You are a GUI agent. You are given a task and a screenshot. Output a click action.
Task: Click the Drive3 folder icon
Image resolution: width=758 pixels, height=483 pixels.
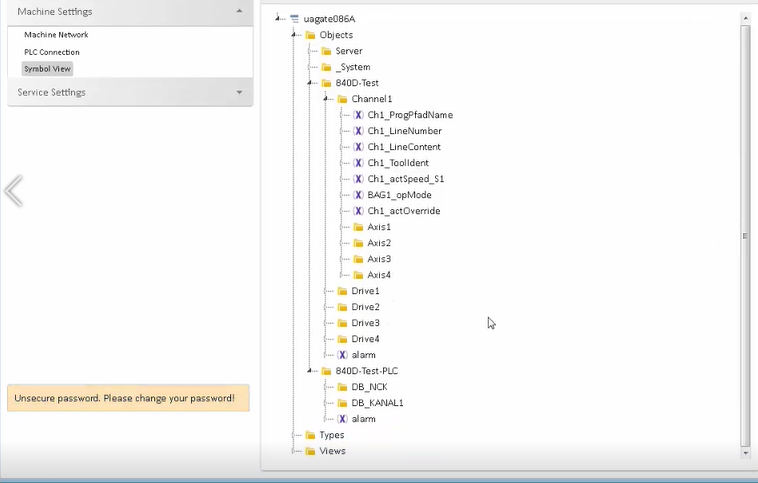pyautogui.click(x=342, y=323)
